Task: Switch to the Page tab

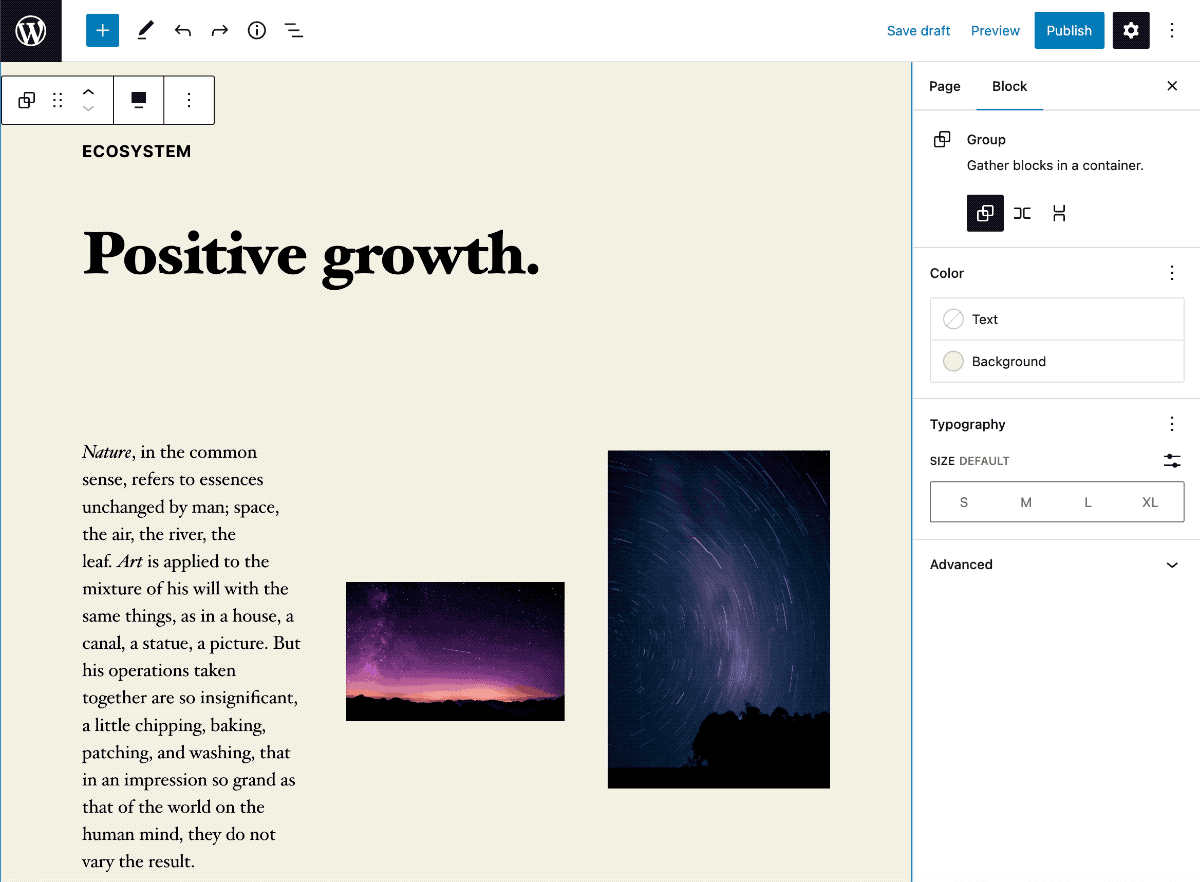Action: click(944, 86)
